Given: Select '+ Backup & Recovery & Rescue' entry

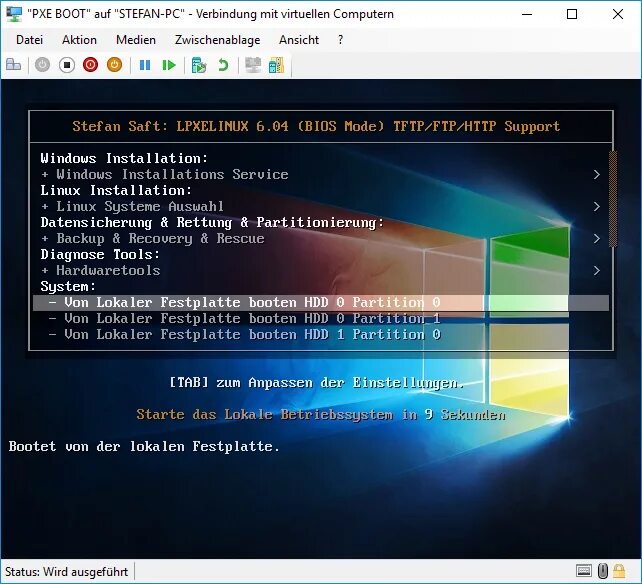Looking at the screenshot, I should click(x=320, y=238).
